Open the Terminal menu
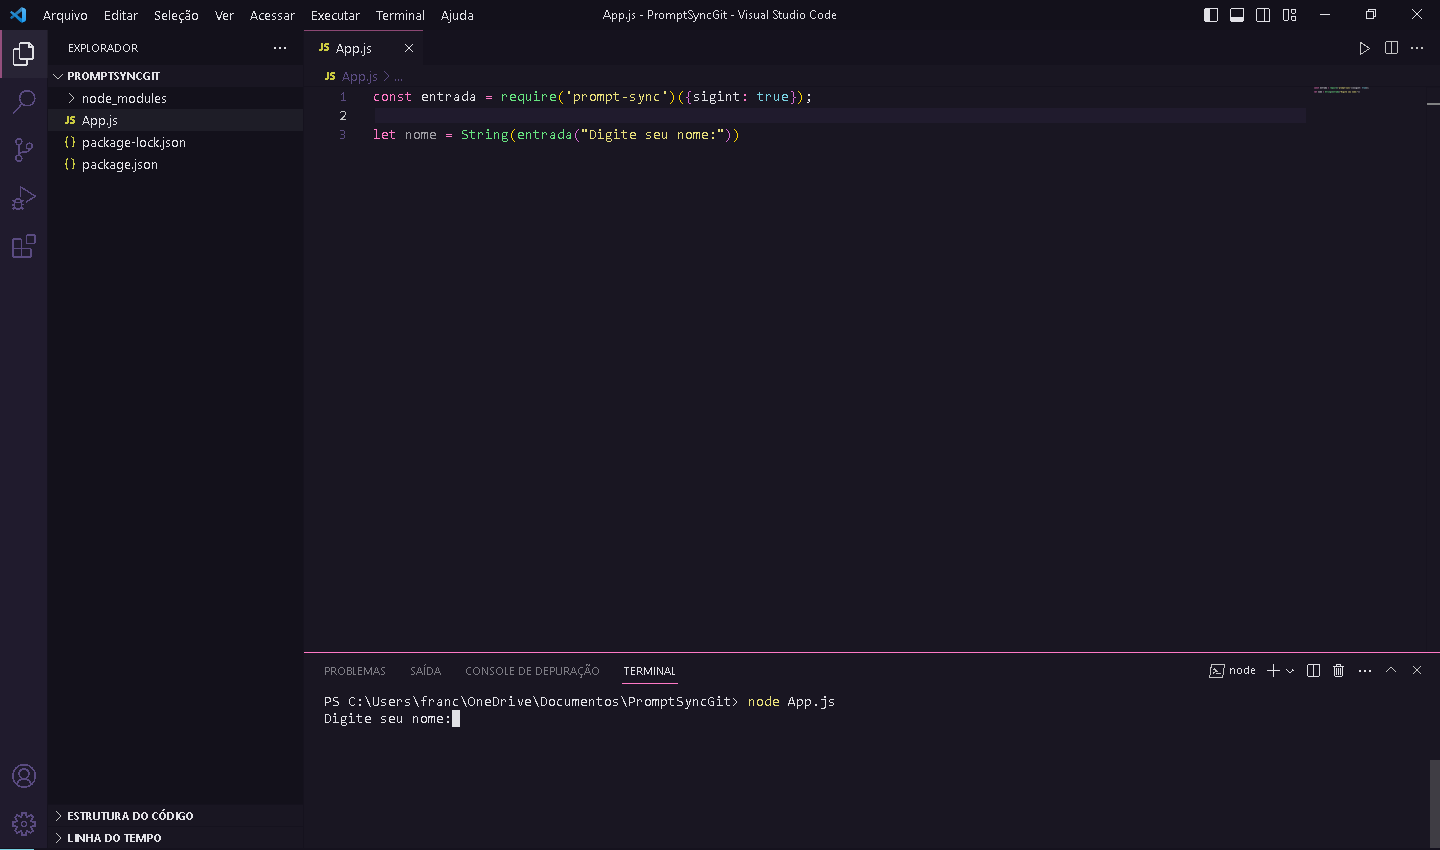Viewport: 1440px width, 850px height. [x=399, y=15]
